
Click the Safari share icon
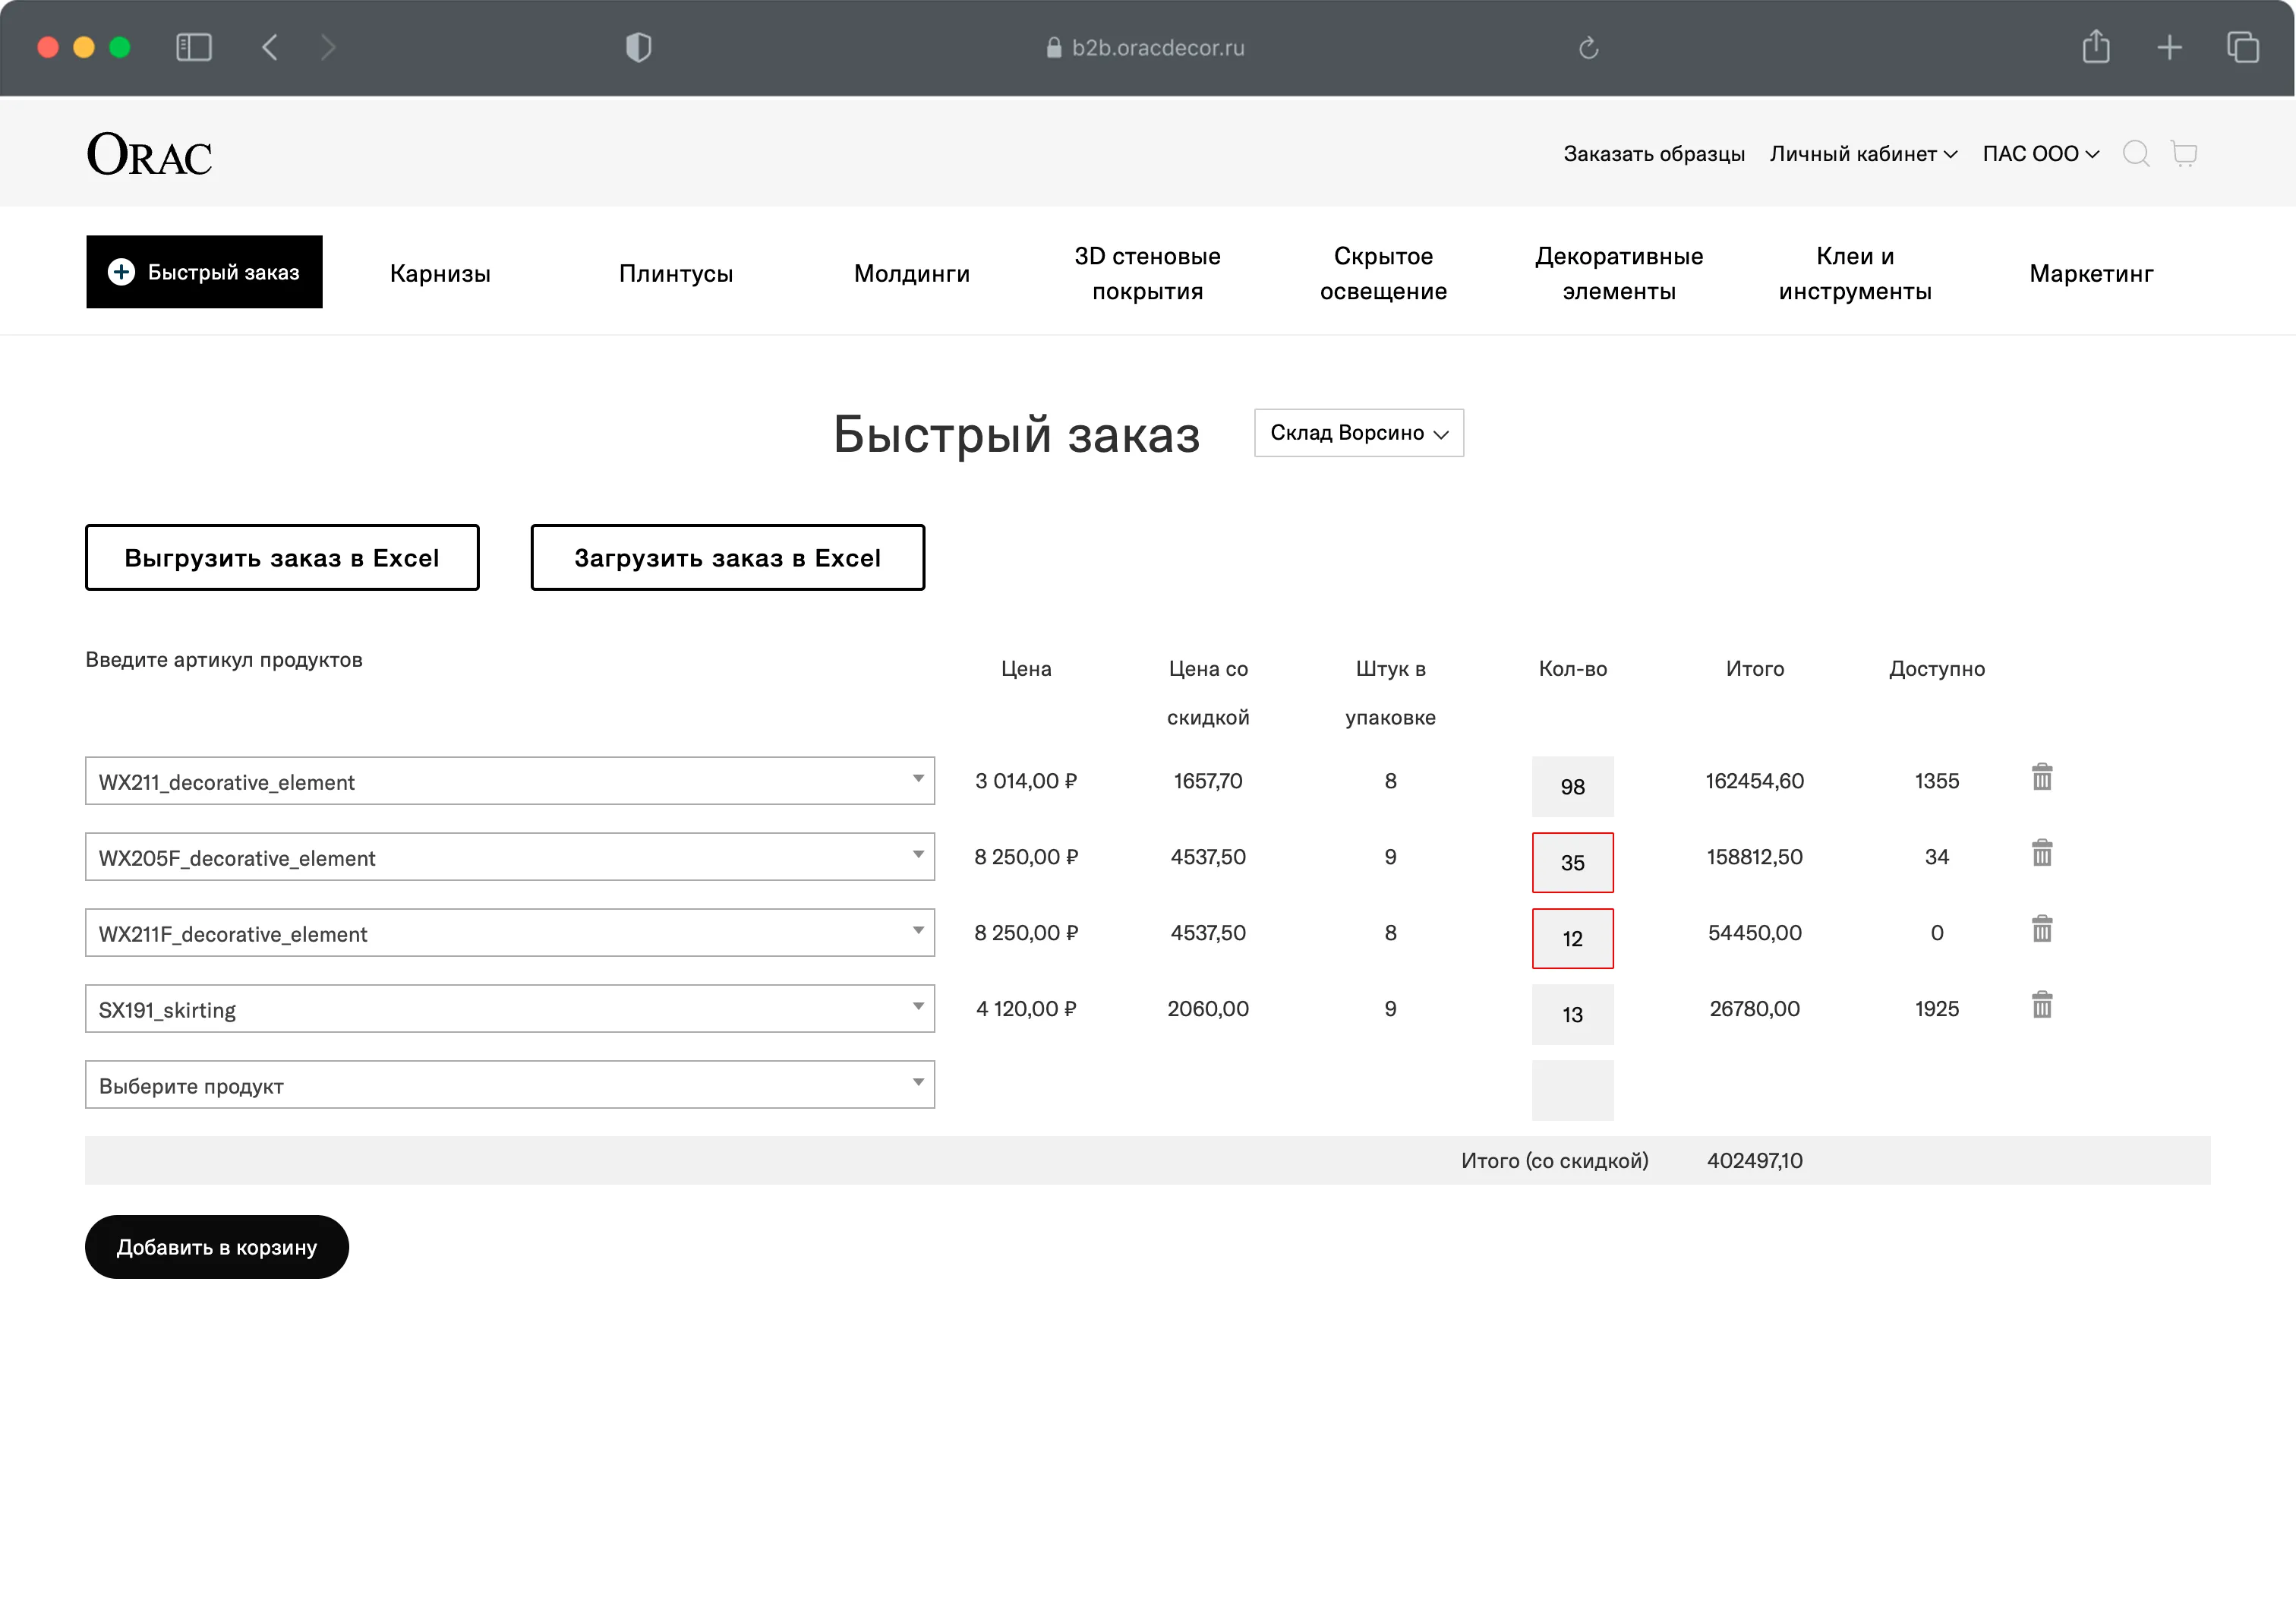[x=2095, y=47]
